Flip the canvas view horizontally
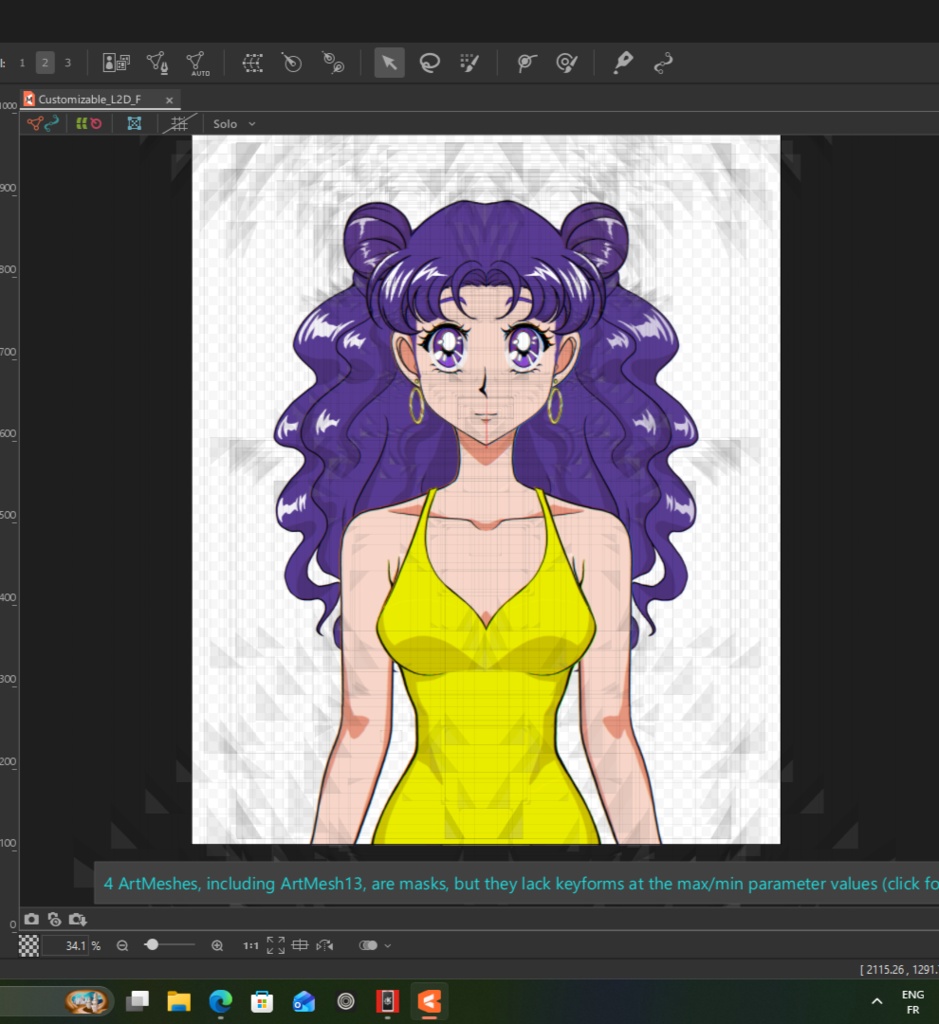Viewport: 939px width, 1024px height. click(x=325, y=946)
